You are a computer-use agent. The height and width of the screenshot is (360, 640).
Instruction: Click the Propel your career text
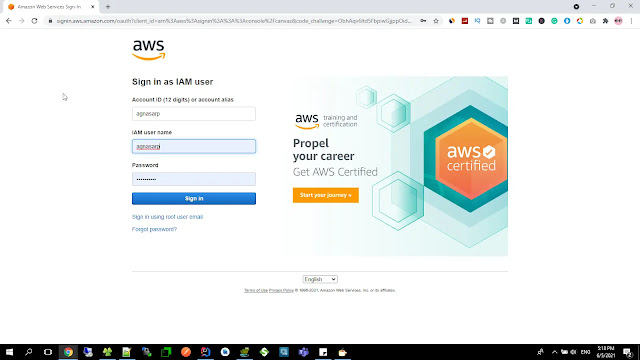tap(324, 149)
